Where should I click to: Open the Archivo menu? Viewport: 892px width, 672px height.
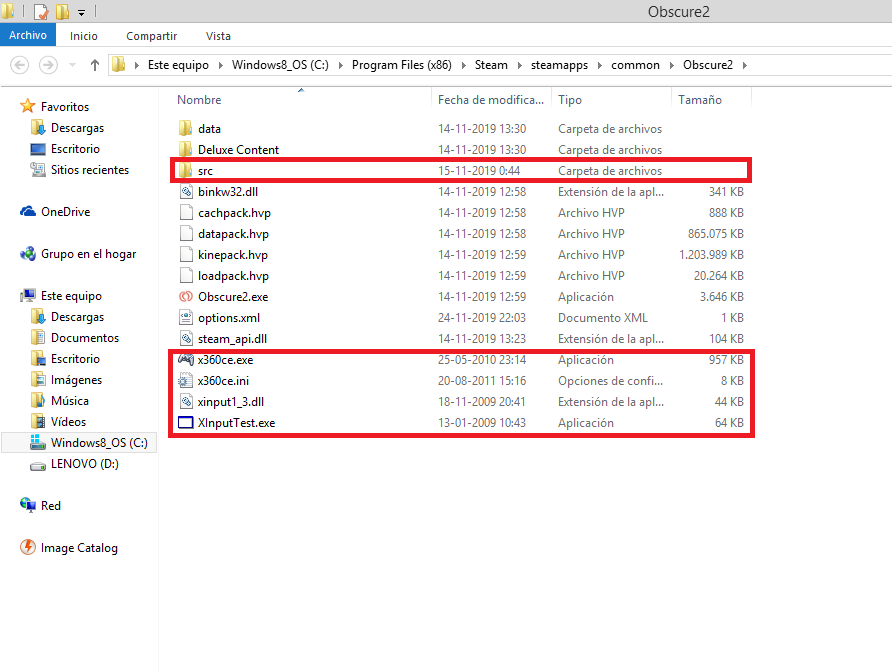[28, 35]
